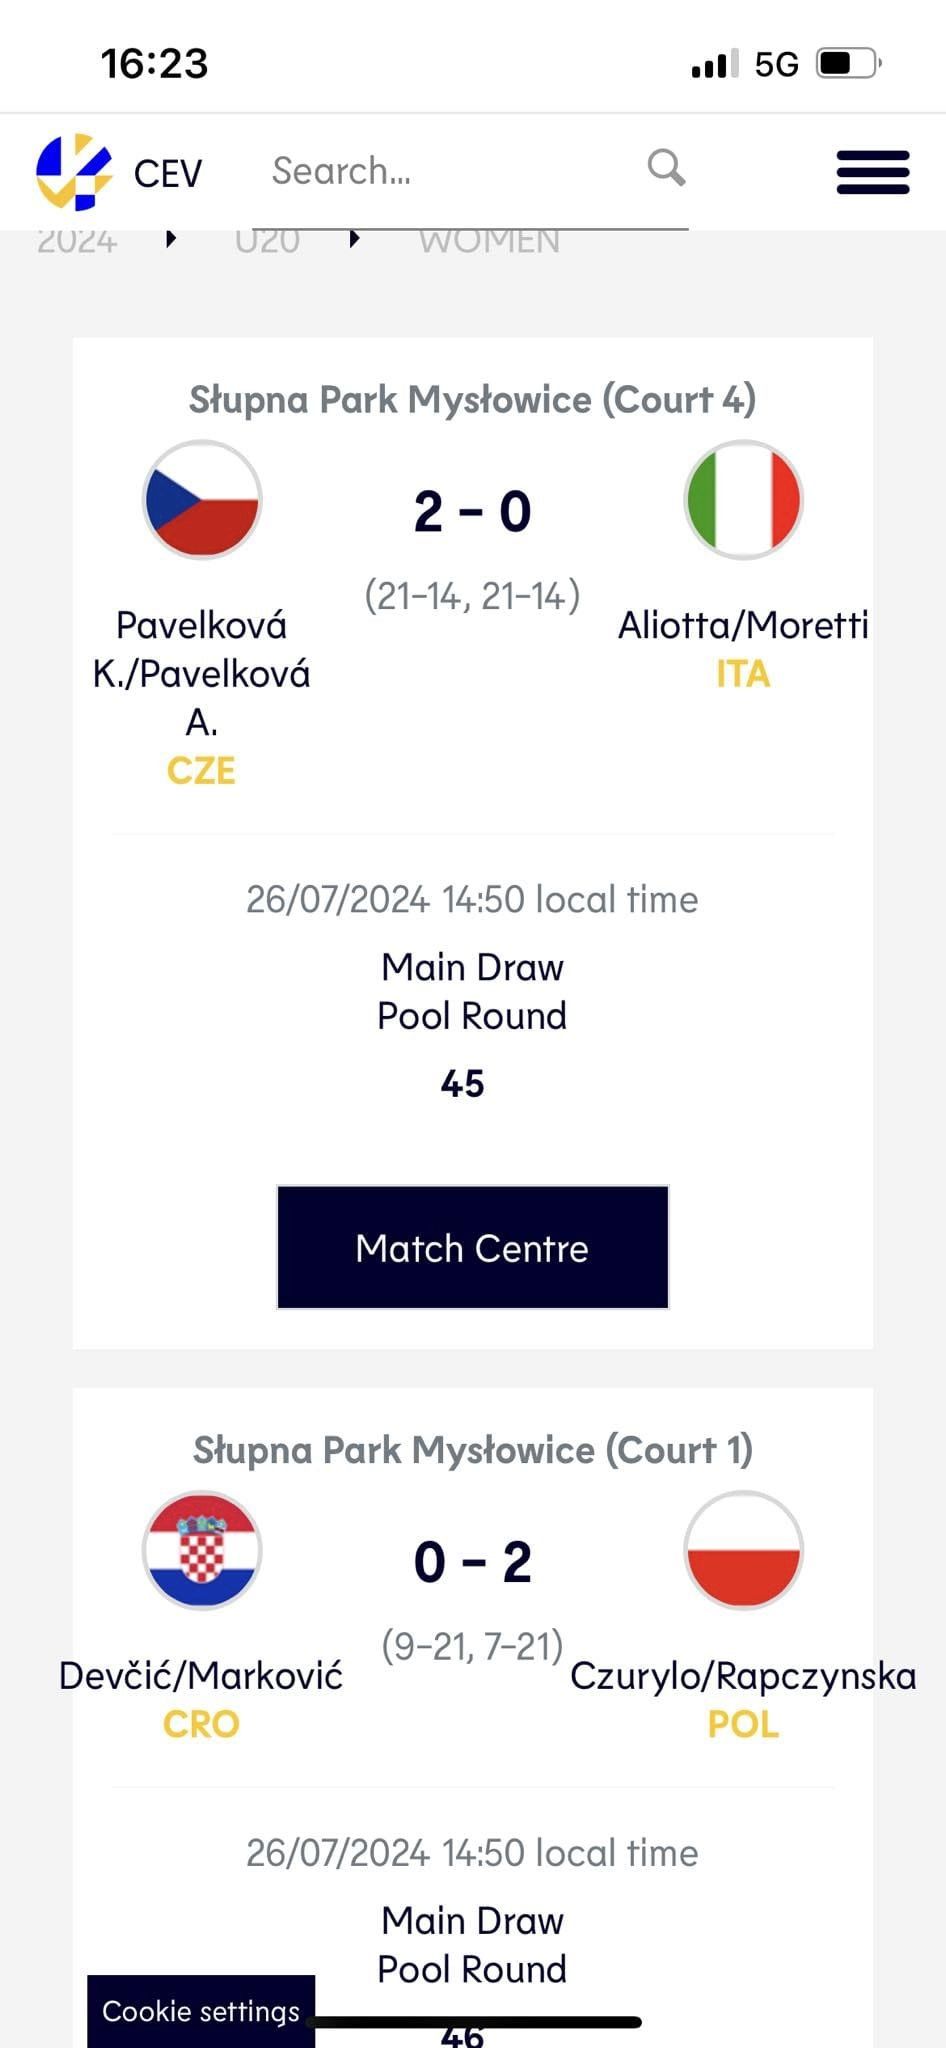Image resolution: width=946 pixels, height=2048 pixels.
Task: Open Devčić/Marković team link
Action: (x=201, y=1676)
